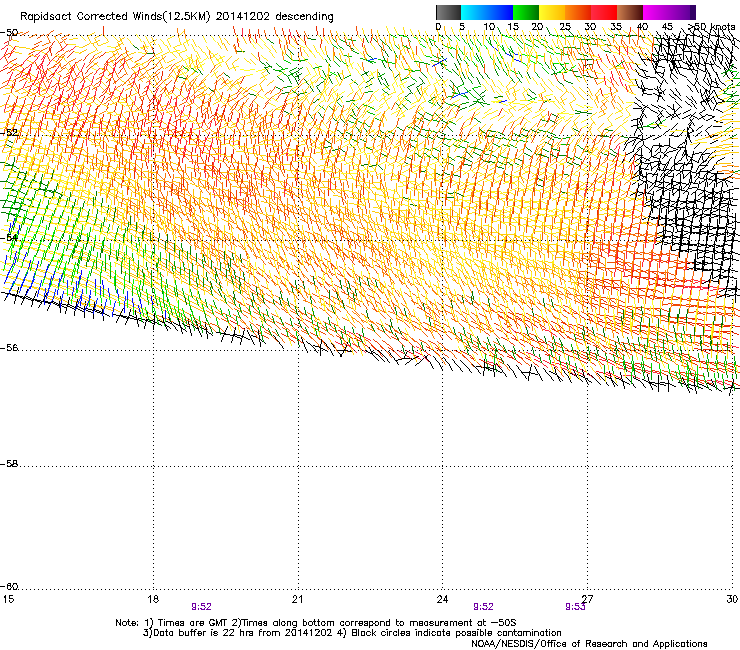Click the longitude axis label '24'
This screenshot has height=650, width=740.
click(x=442, y=599)
